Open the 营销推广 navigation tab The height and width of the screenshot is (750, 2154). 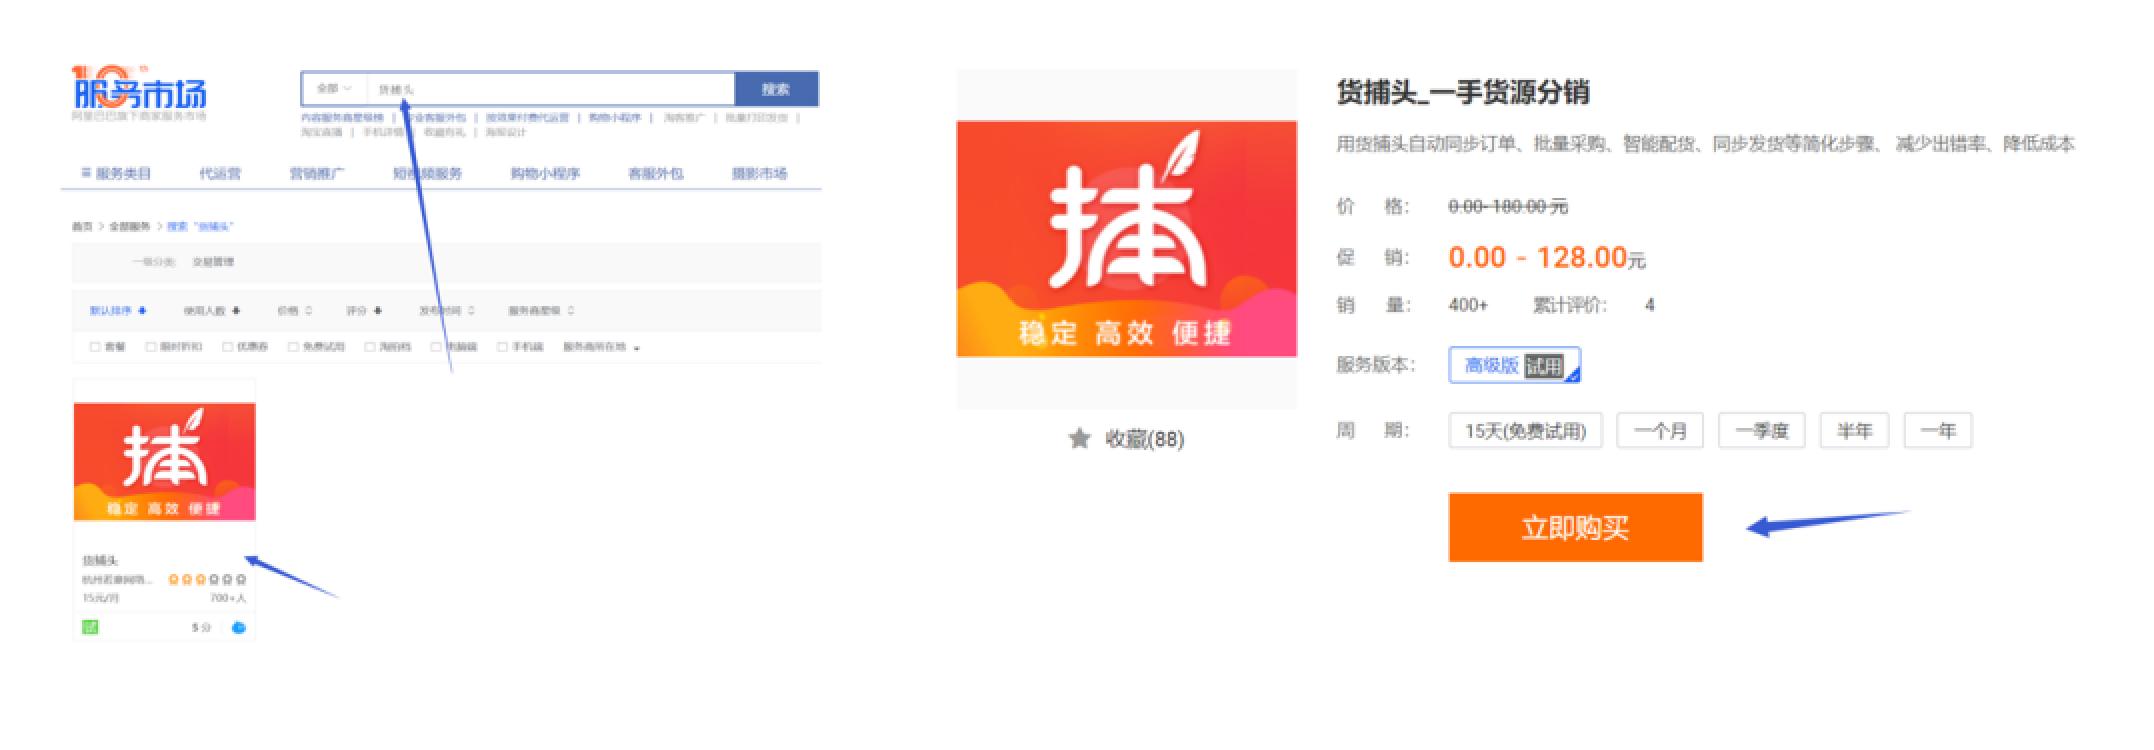coord(317,173)
